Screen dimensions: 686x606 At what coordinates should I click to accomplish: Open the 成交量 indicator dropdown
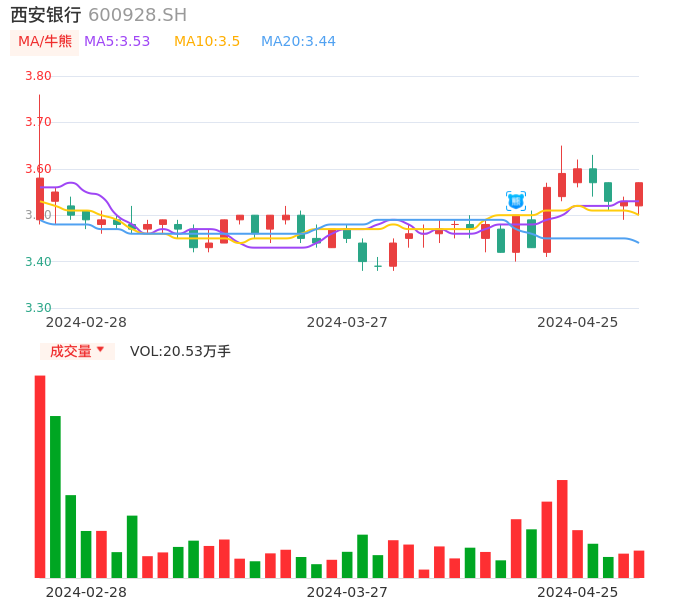77,351
